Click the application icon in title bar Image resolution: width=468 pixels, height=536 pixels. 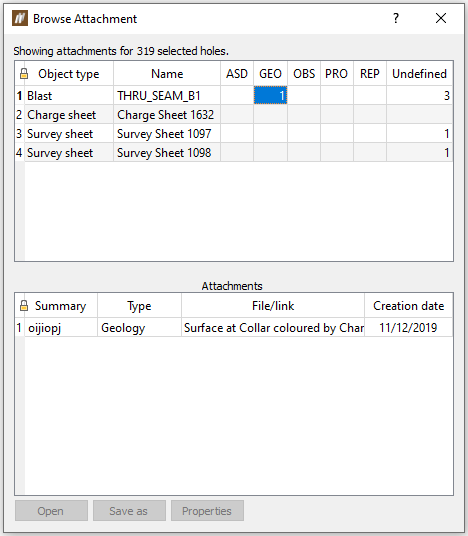(20, 18)
